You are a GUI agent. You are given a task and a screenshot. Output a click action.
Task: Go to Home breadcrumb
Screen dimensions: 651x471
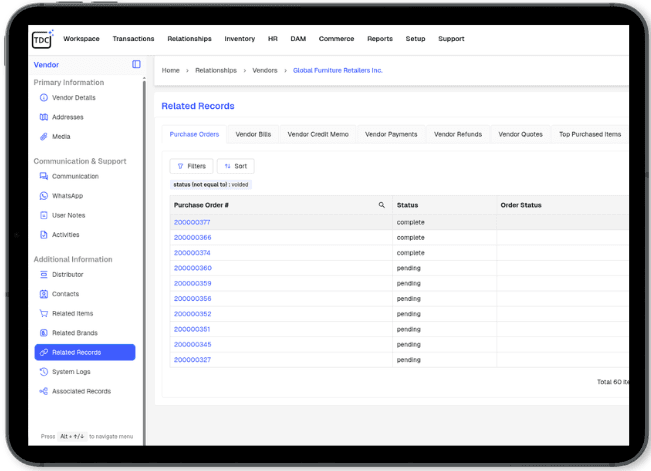[x=171, y=70]
